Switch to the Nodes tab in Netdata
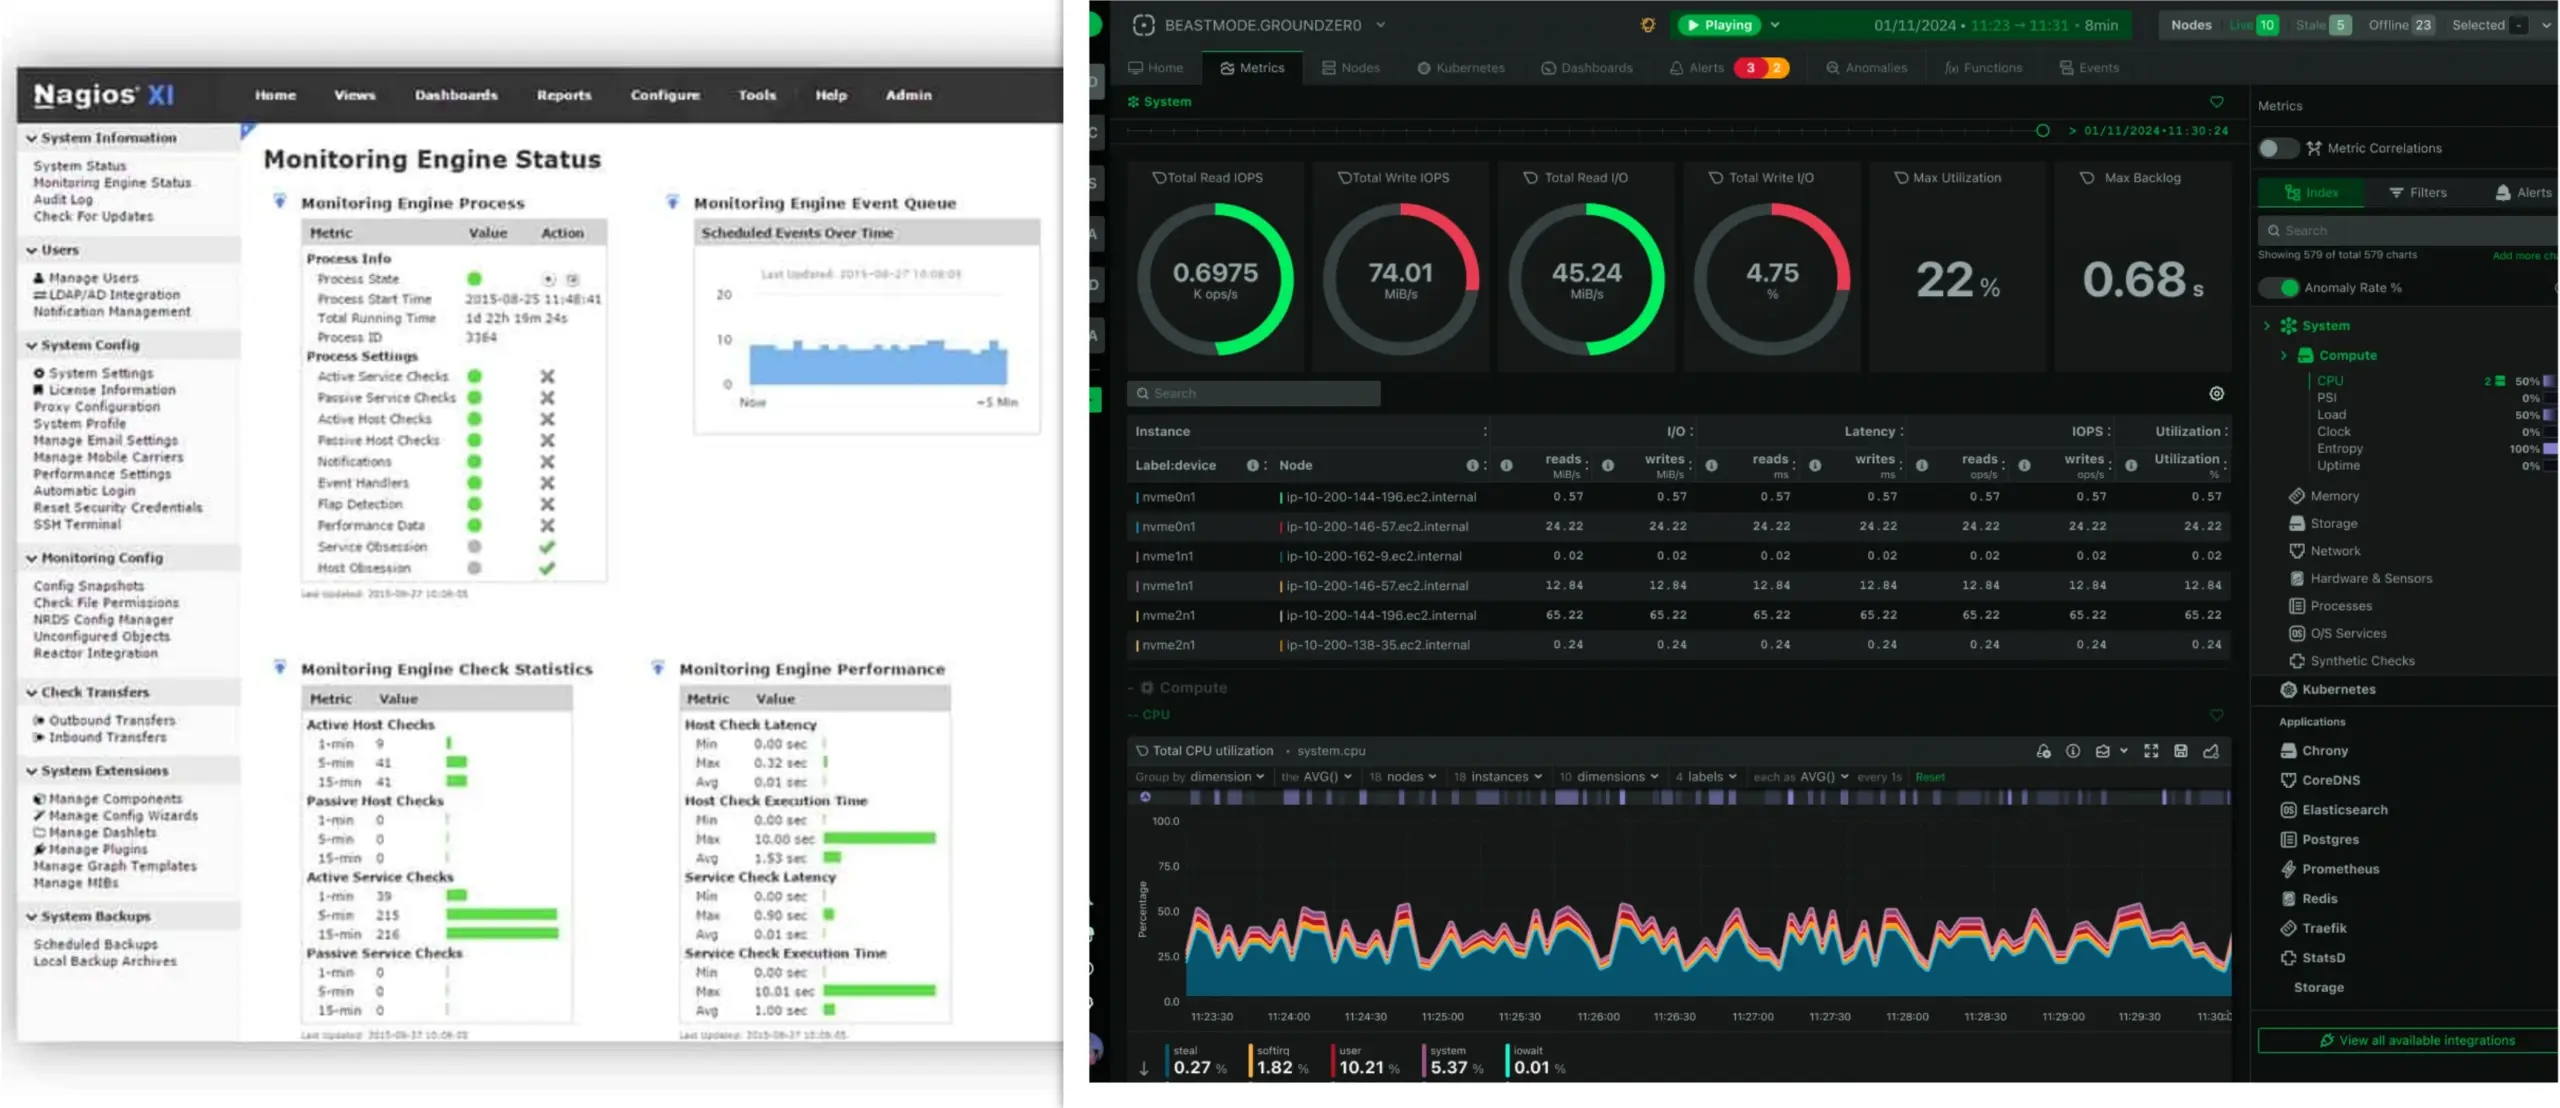The width and height of the screenshot is (2560, 1108). (1350, 68)
